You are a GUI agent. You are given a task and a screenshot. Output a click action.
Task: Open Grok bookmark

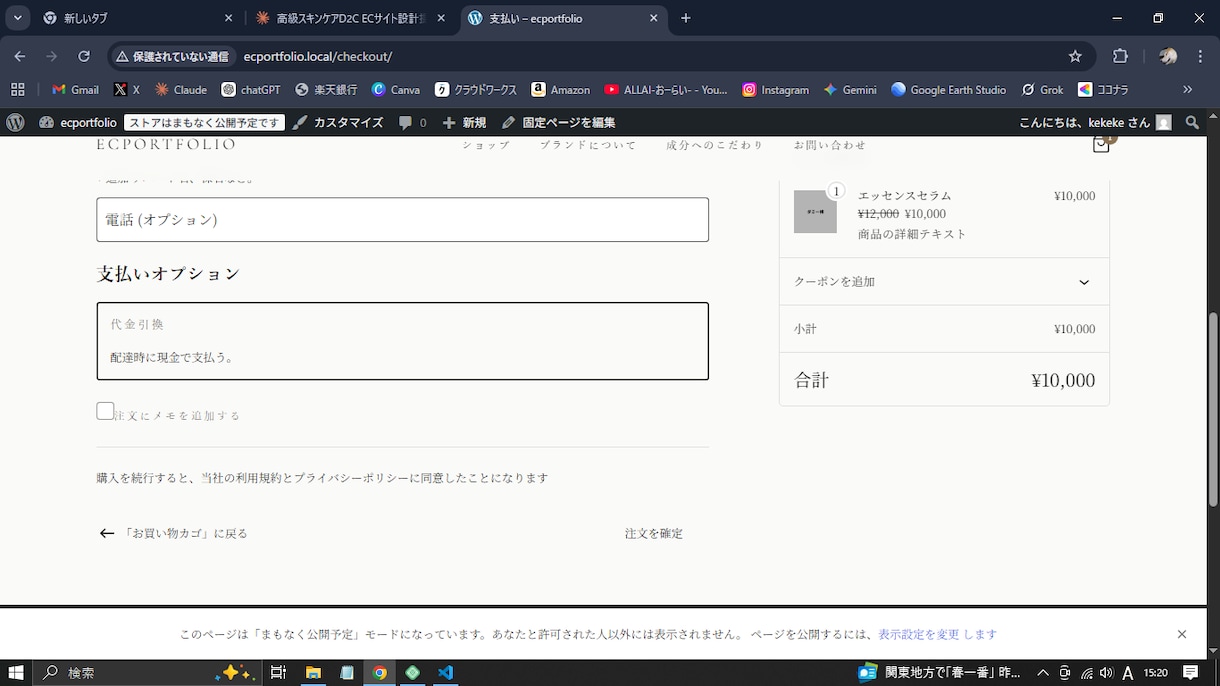(x=1043, y=89)
